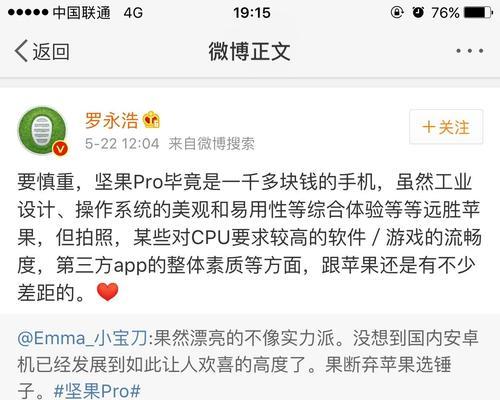Image resolution: width=500 pixels, height=400 pixels.
Task: Tap the 来自微博搜索 source link
Action: coord(212,144)
